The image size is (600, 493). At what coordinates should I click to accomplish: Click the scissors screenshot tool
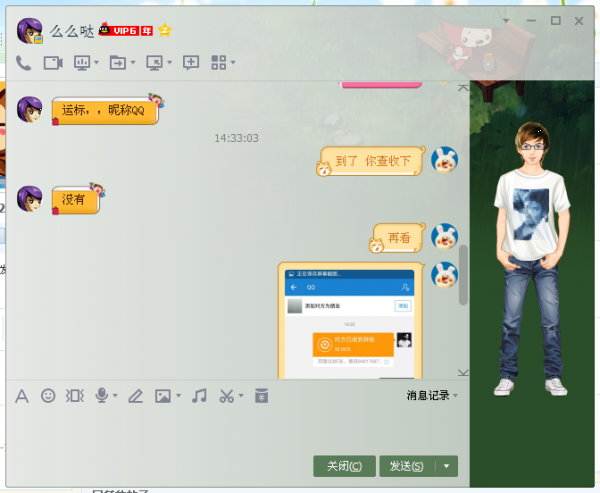point(227,396)
